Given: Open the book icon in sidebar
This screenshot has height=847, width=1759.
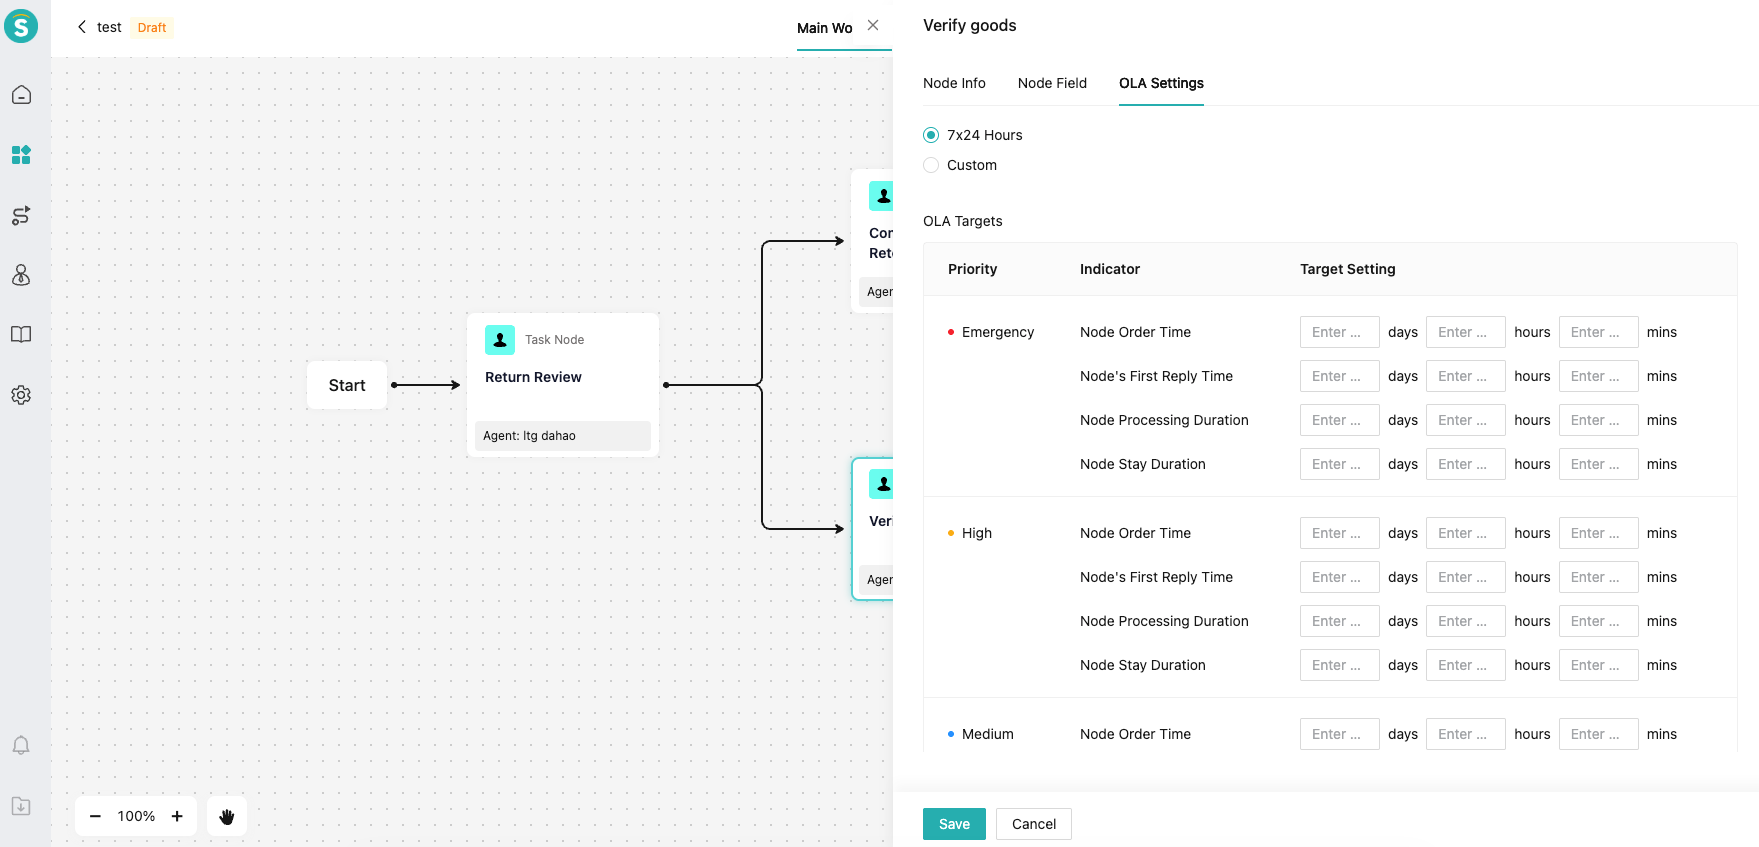Looking at the screenshot, I should point(21,335).
